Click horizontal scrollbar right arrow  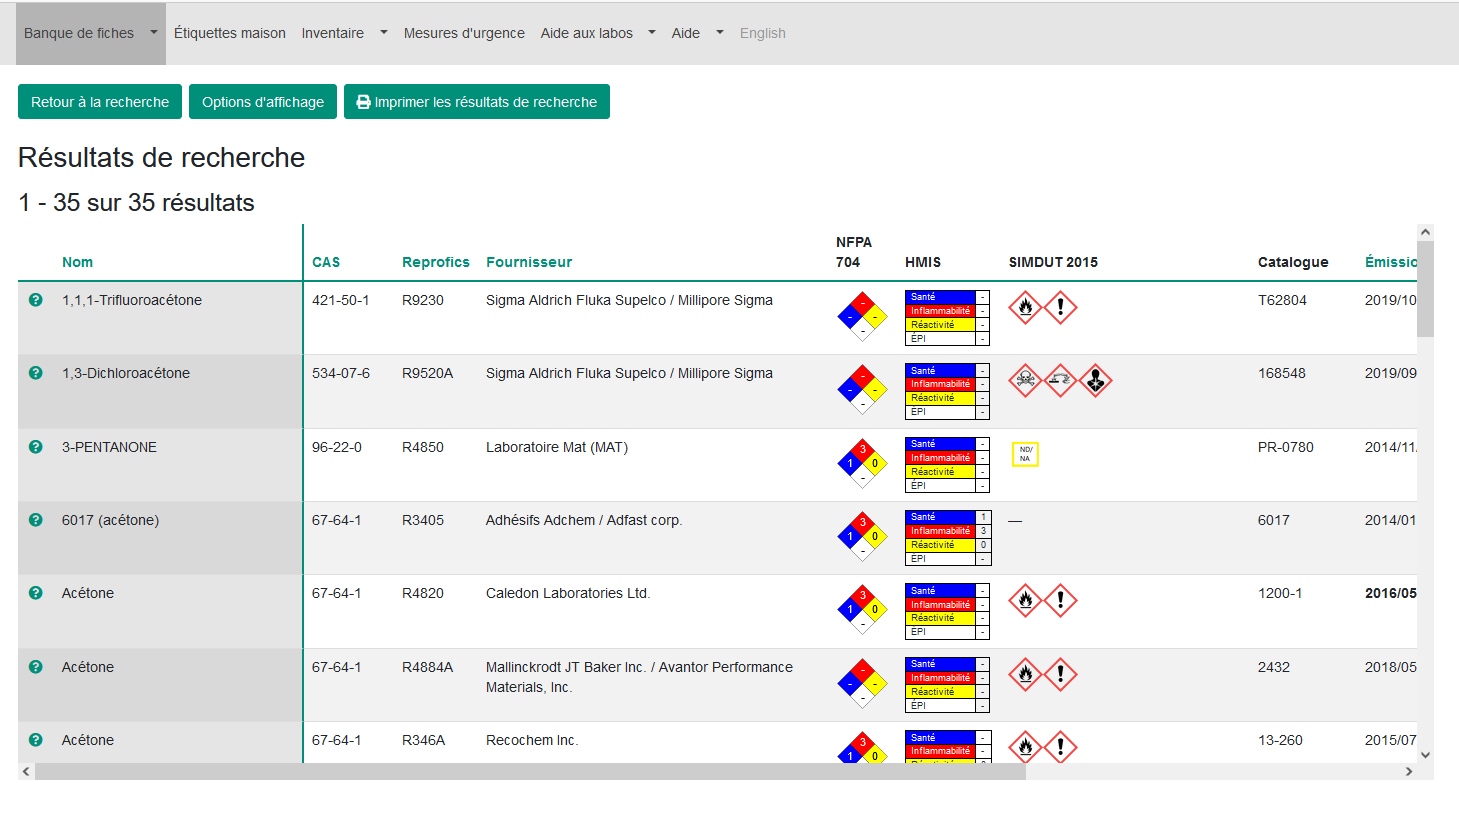point(1409,771)
